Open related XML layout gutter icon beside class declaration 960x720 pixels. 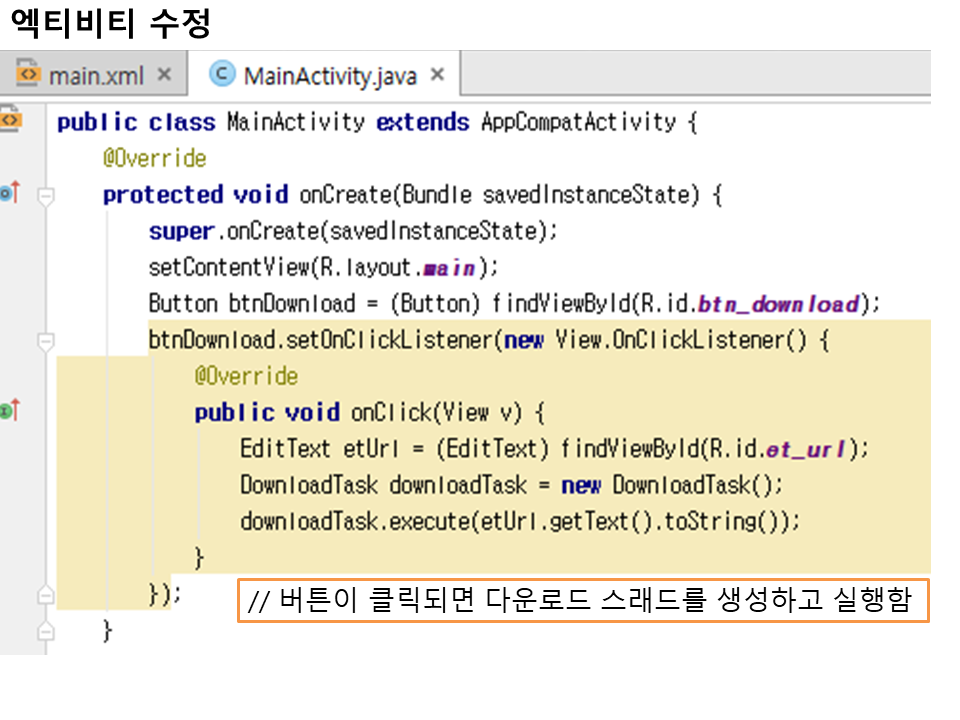pyautogui.click(x=10, y=120)
